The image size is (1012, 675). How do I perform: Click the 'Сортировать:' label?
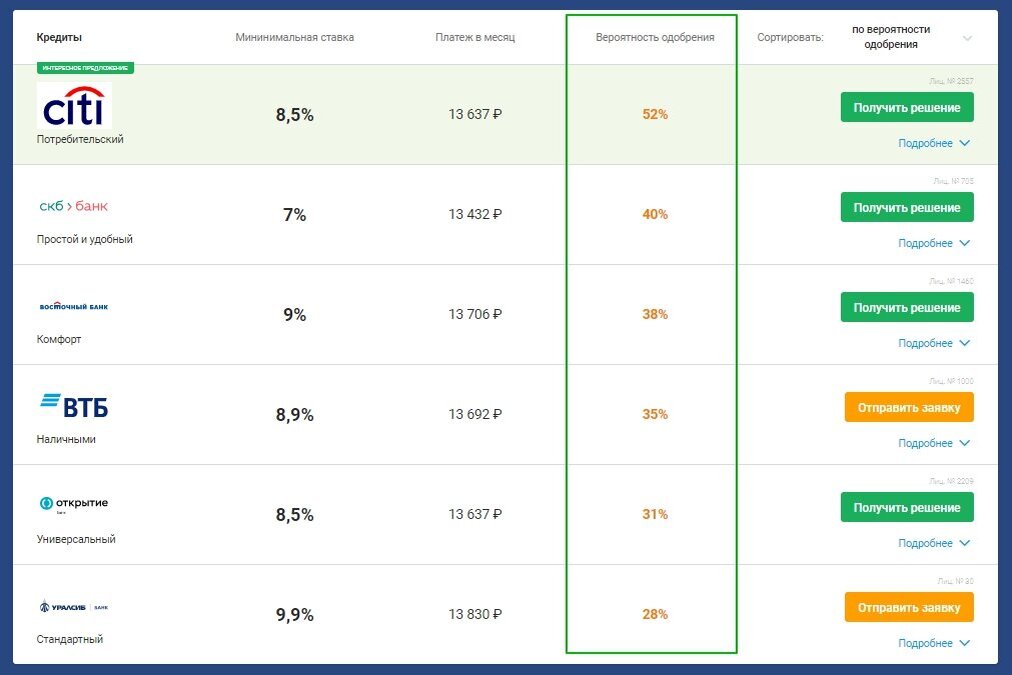[x=790, y=37]
